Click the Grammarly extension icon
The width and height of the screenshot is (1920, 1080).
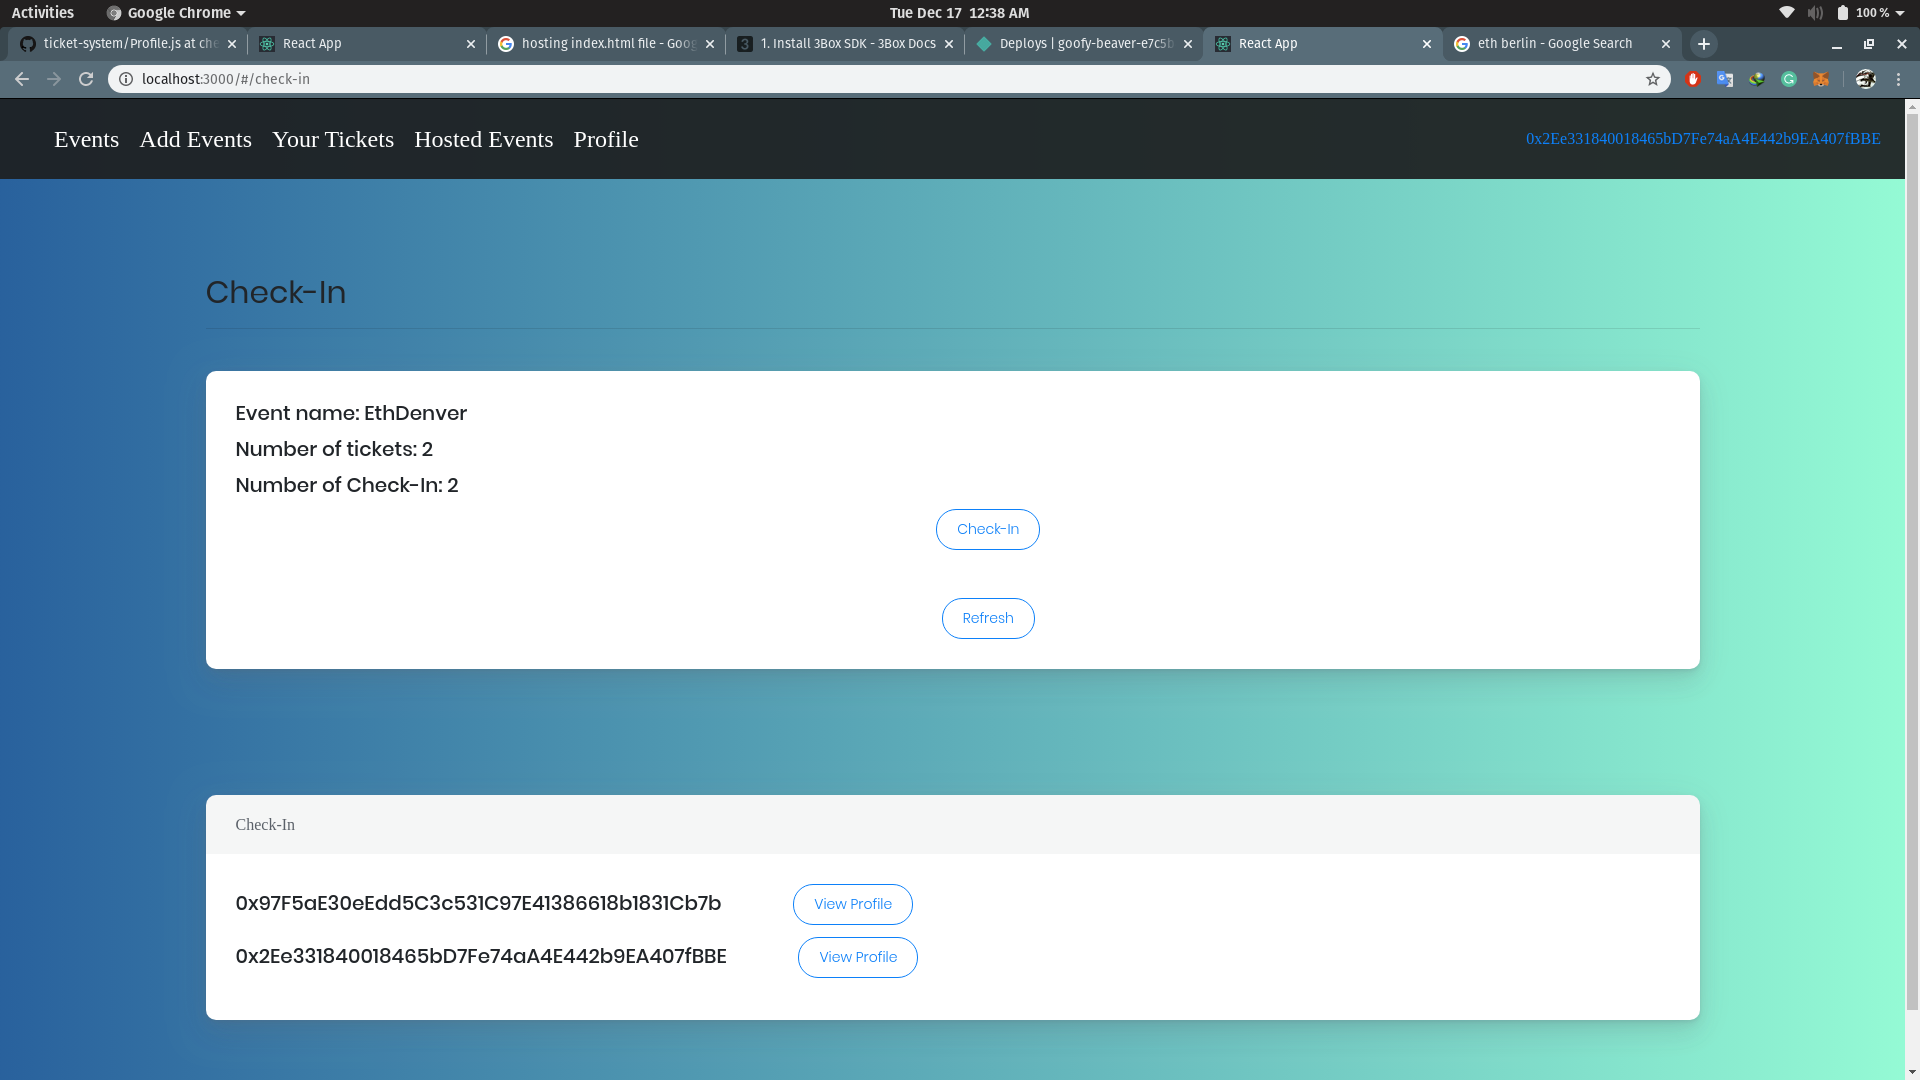click(x=1789, y=79)
